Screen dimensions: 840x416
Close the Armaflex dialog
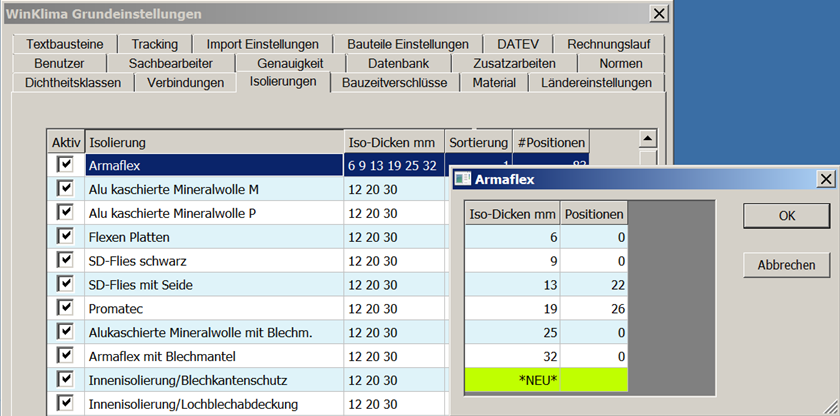(x=825, y=179)
